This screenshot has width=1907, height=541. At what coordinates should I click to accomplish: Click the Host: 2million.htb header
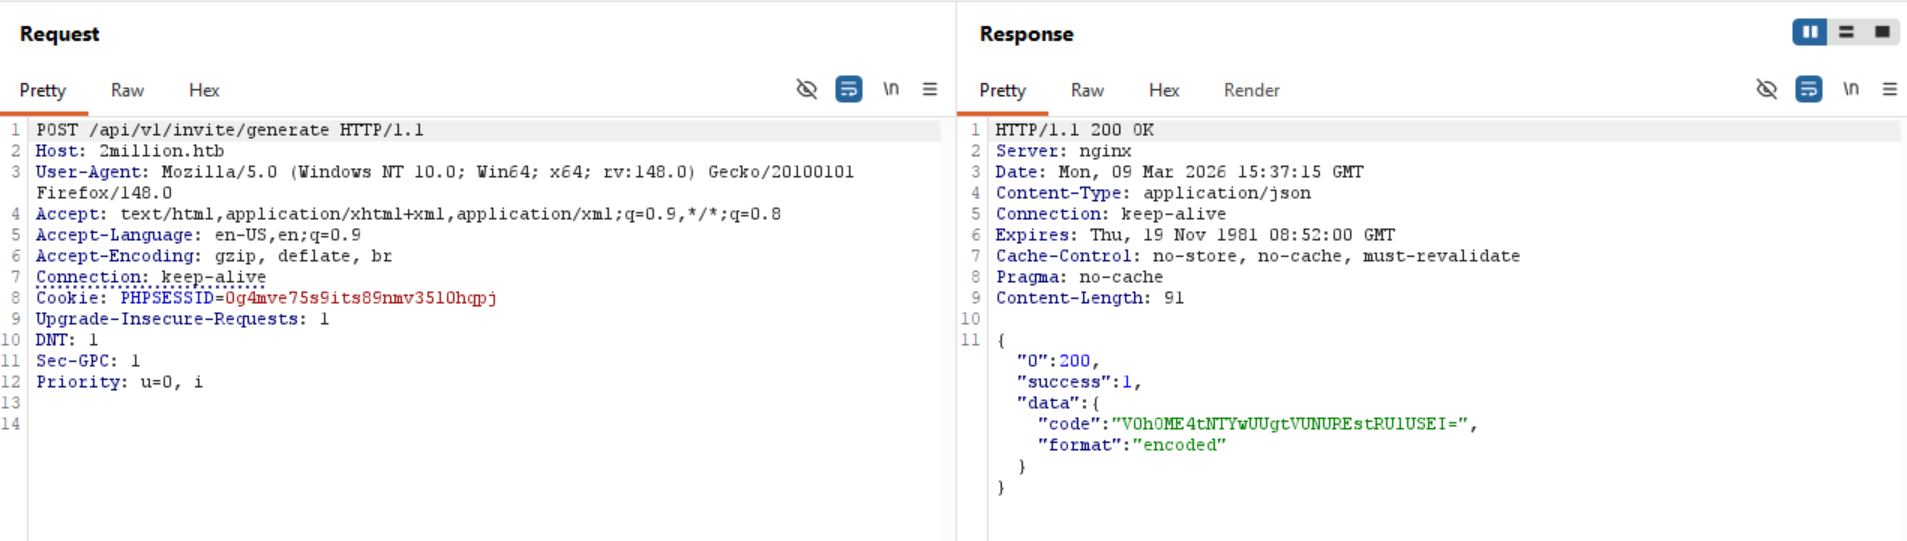pyautogui.click(x=130, y=151)
